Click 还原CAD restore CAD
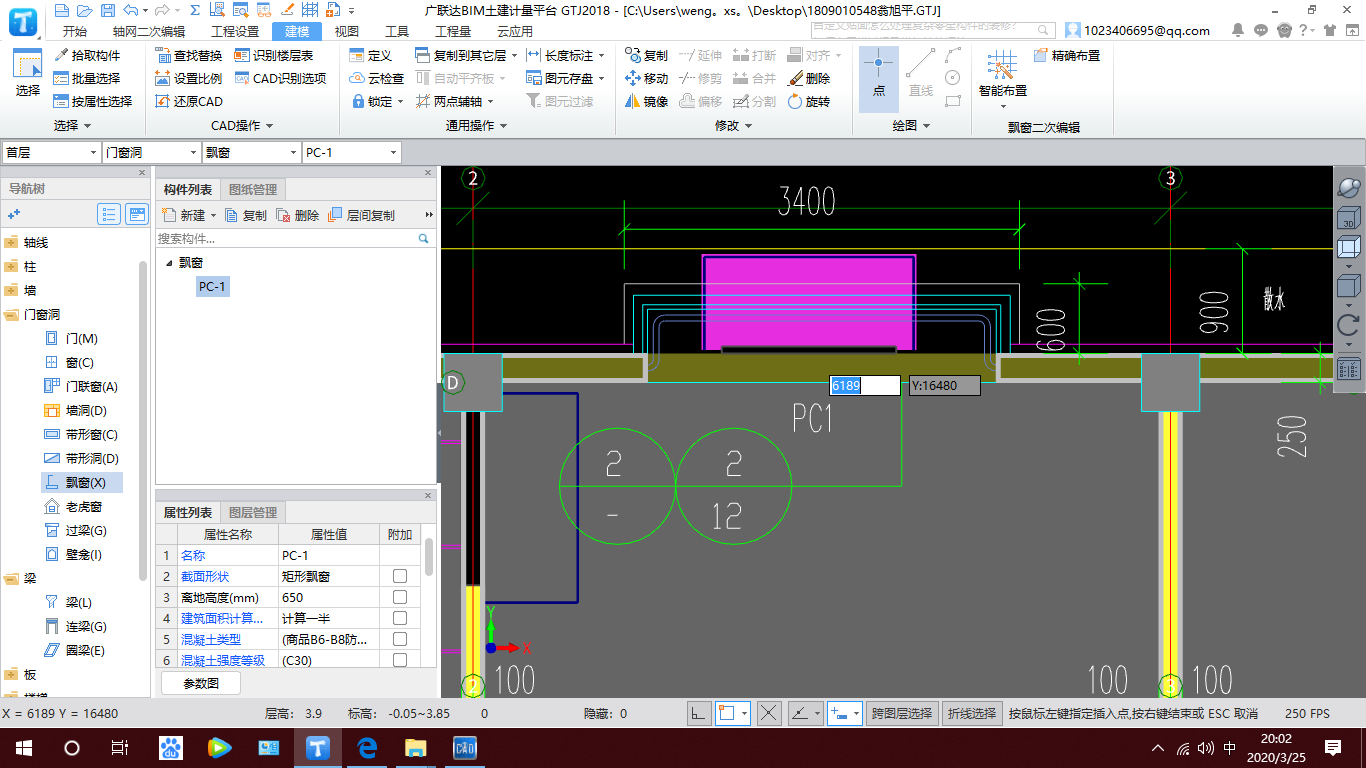Screen dimensions: 1366x768 (x=189, y=101)
